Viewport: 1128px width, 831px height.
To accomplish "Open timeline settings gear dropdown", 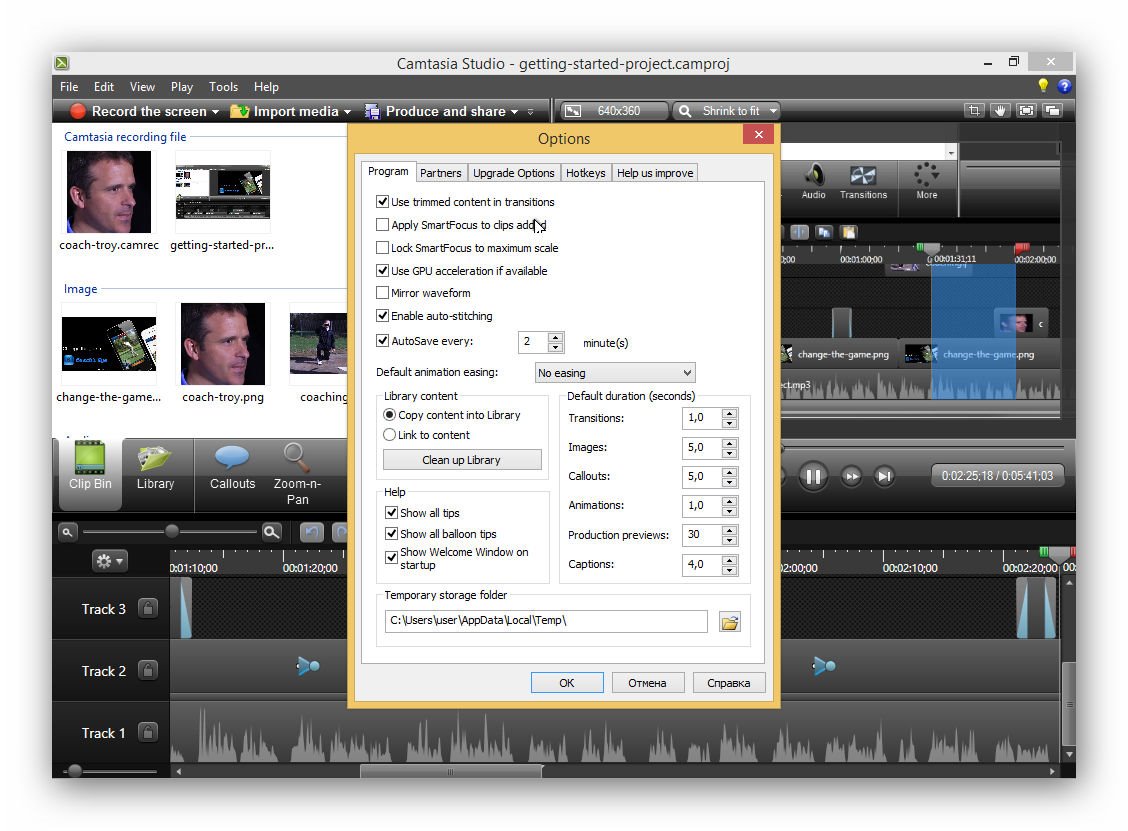I will pos(109,560).
